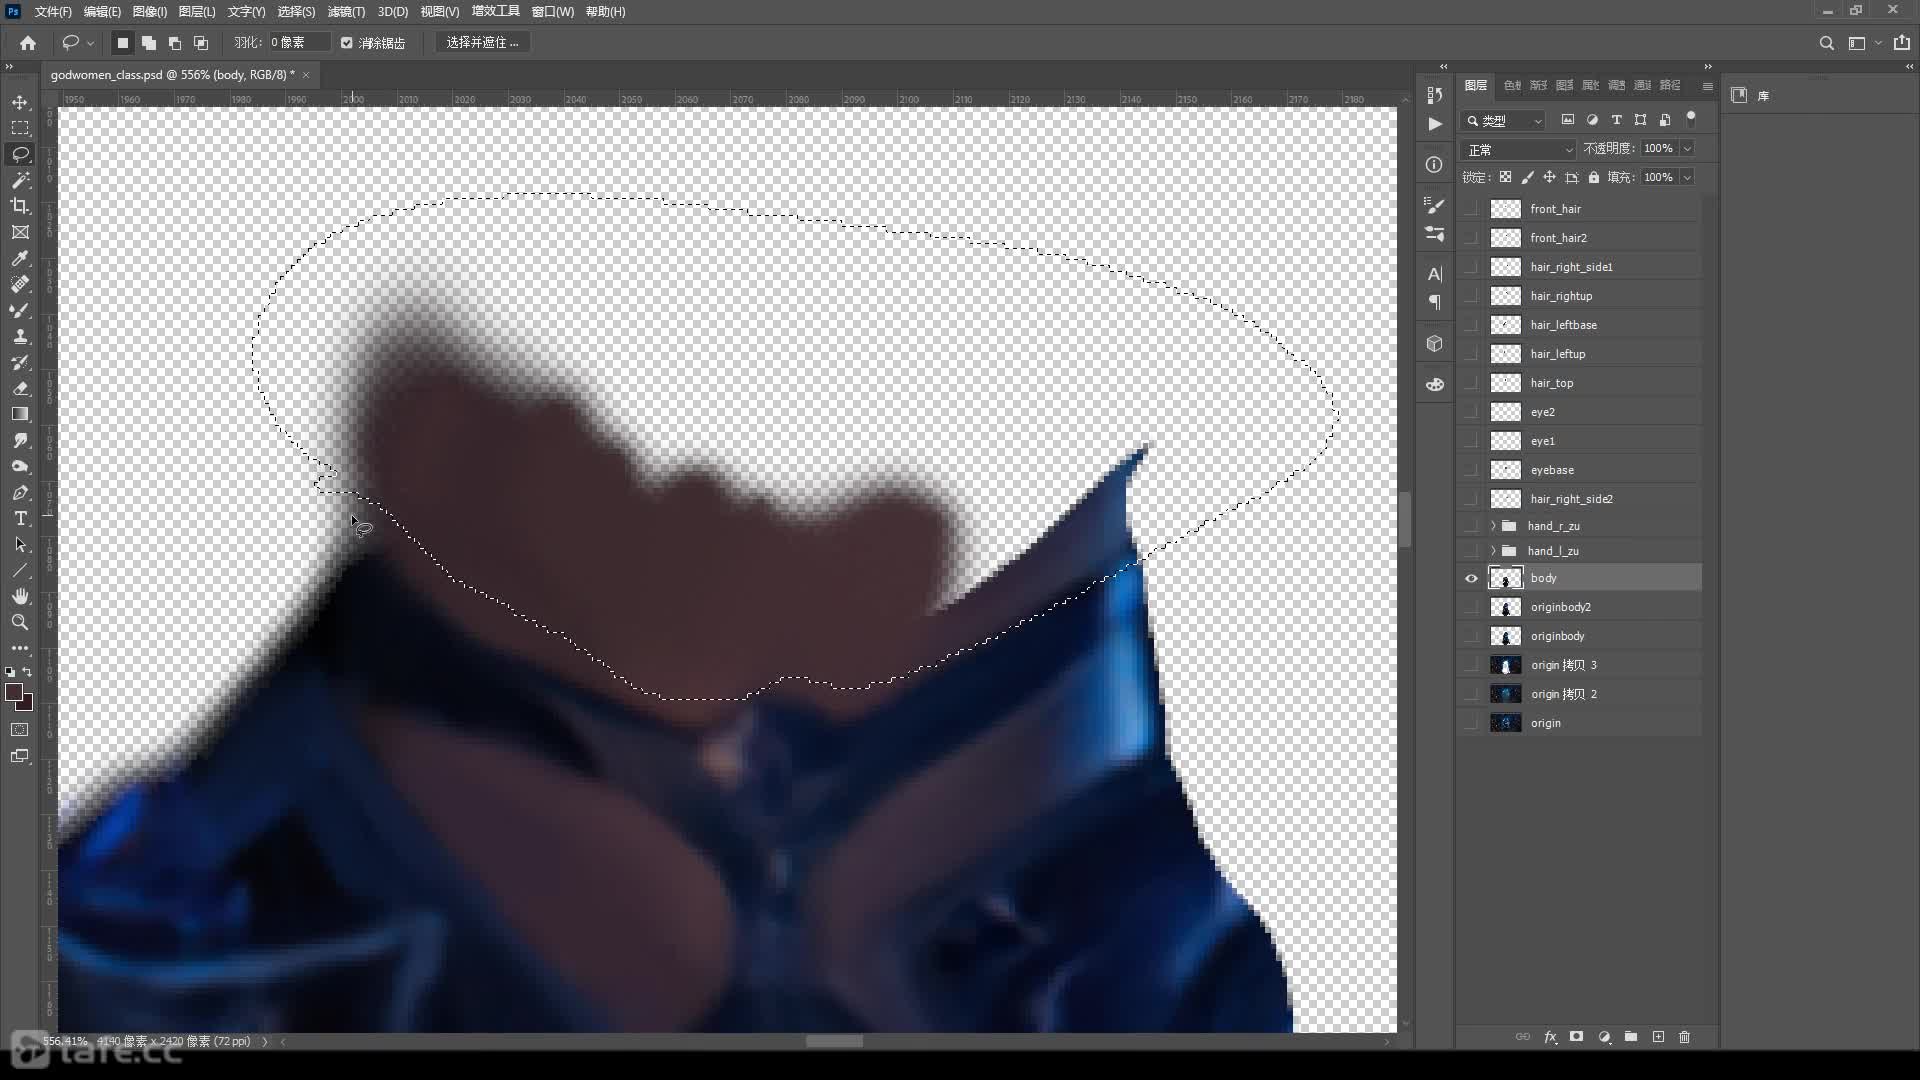Open the 文件(F) menu
Screen dimensions: 1920x1080
[53, 11]
